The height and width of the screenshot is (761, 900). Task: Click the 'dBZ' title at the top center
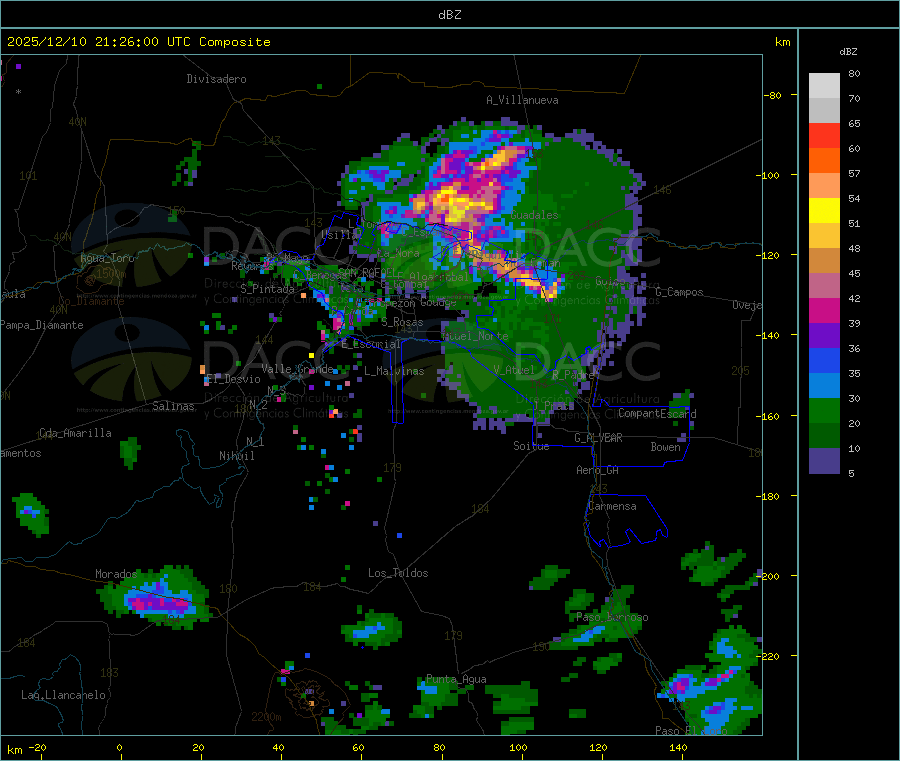(x=449, y=15)
